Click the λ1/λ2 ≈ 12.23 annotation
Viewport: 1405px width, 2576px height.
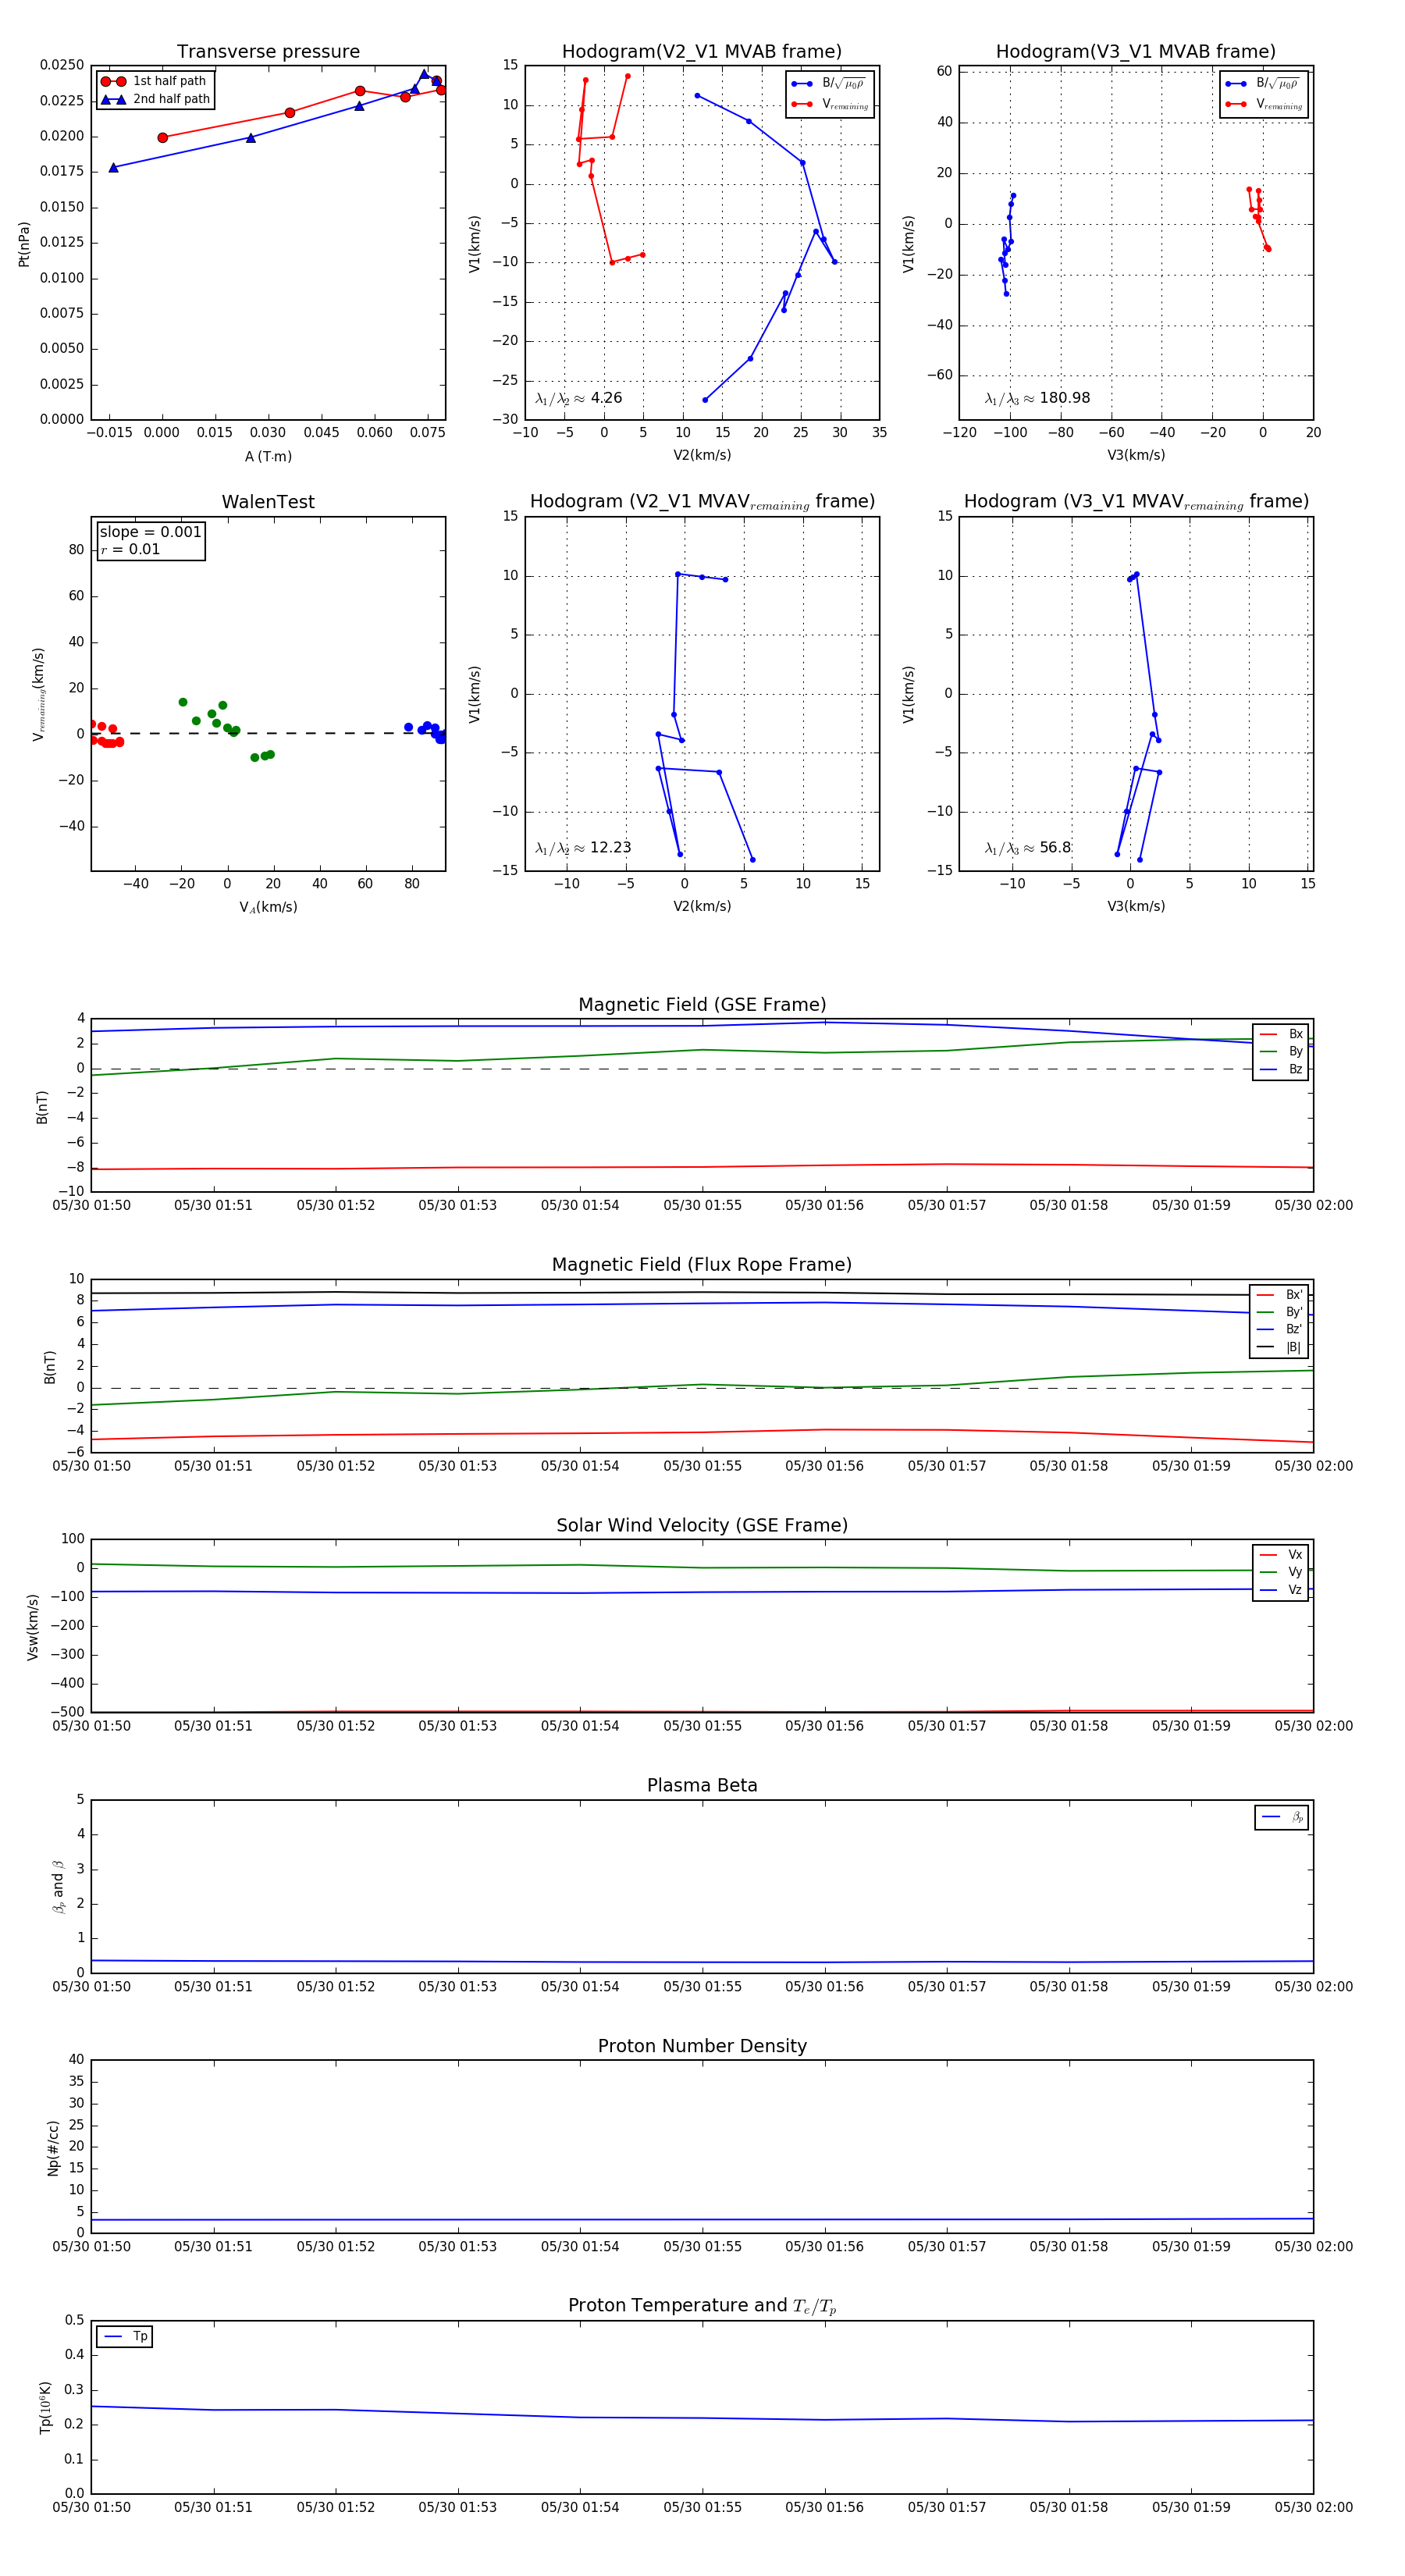[583, 848]
